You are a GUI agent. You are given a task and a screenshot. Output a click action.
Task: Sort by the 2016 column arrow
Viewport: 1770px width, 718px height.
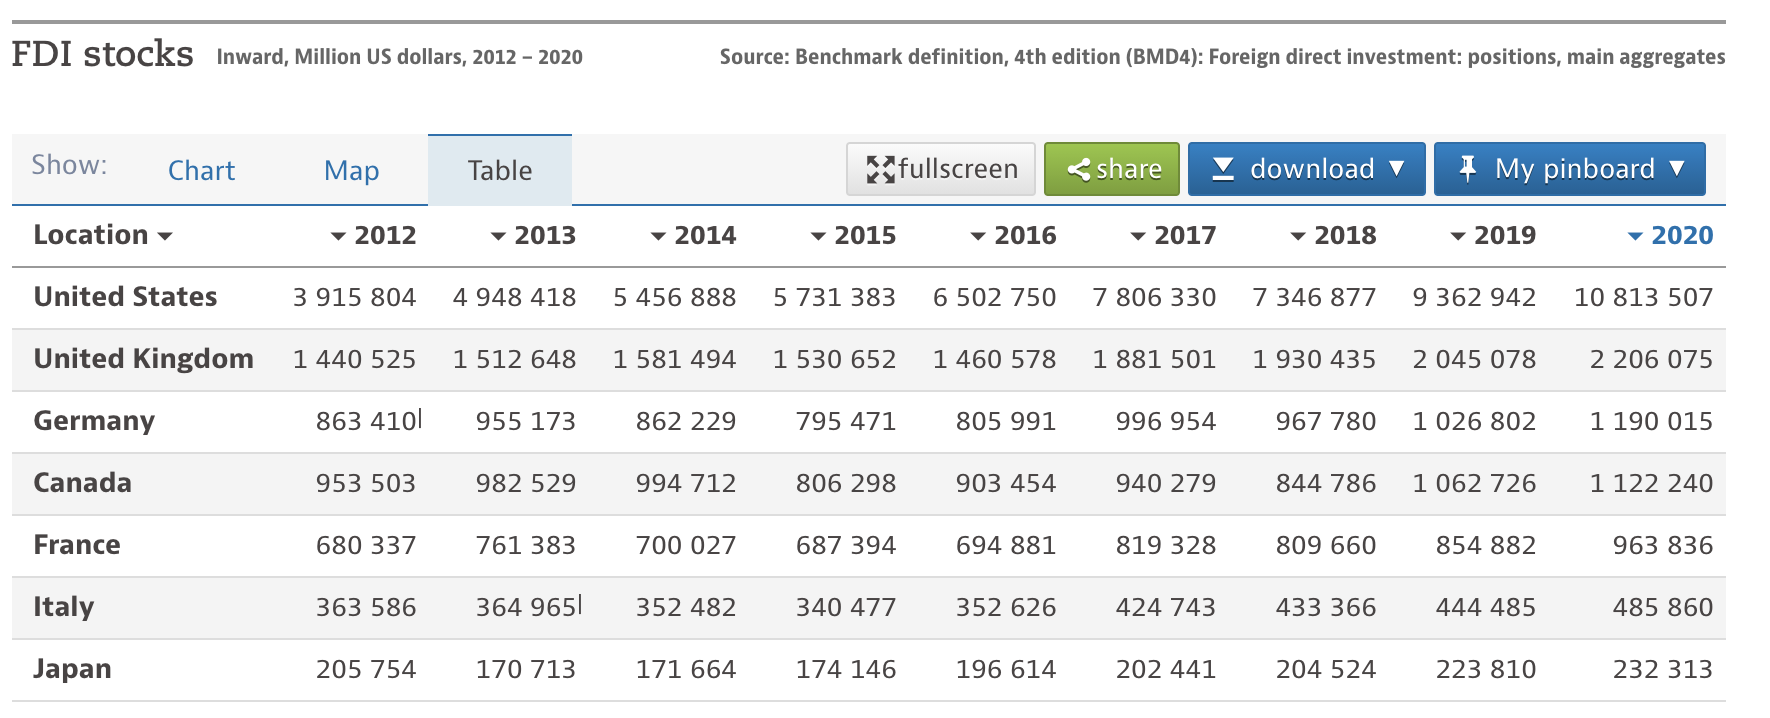point(978,237)
